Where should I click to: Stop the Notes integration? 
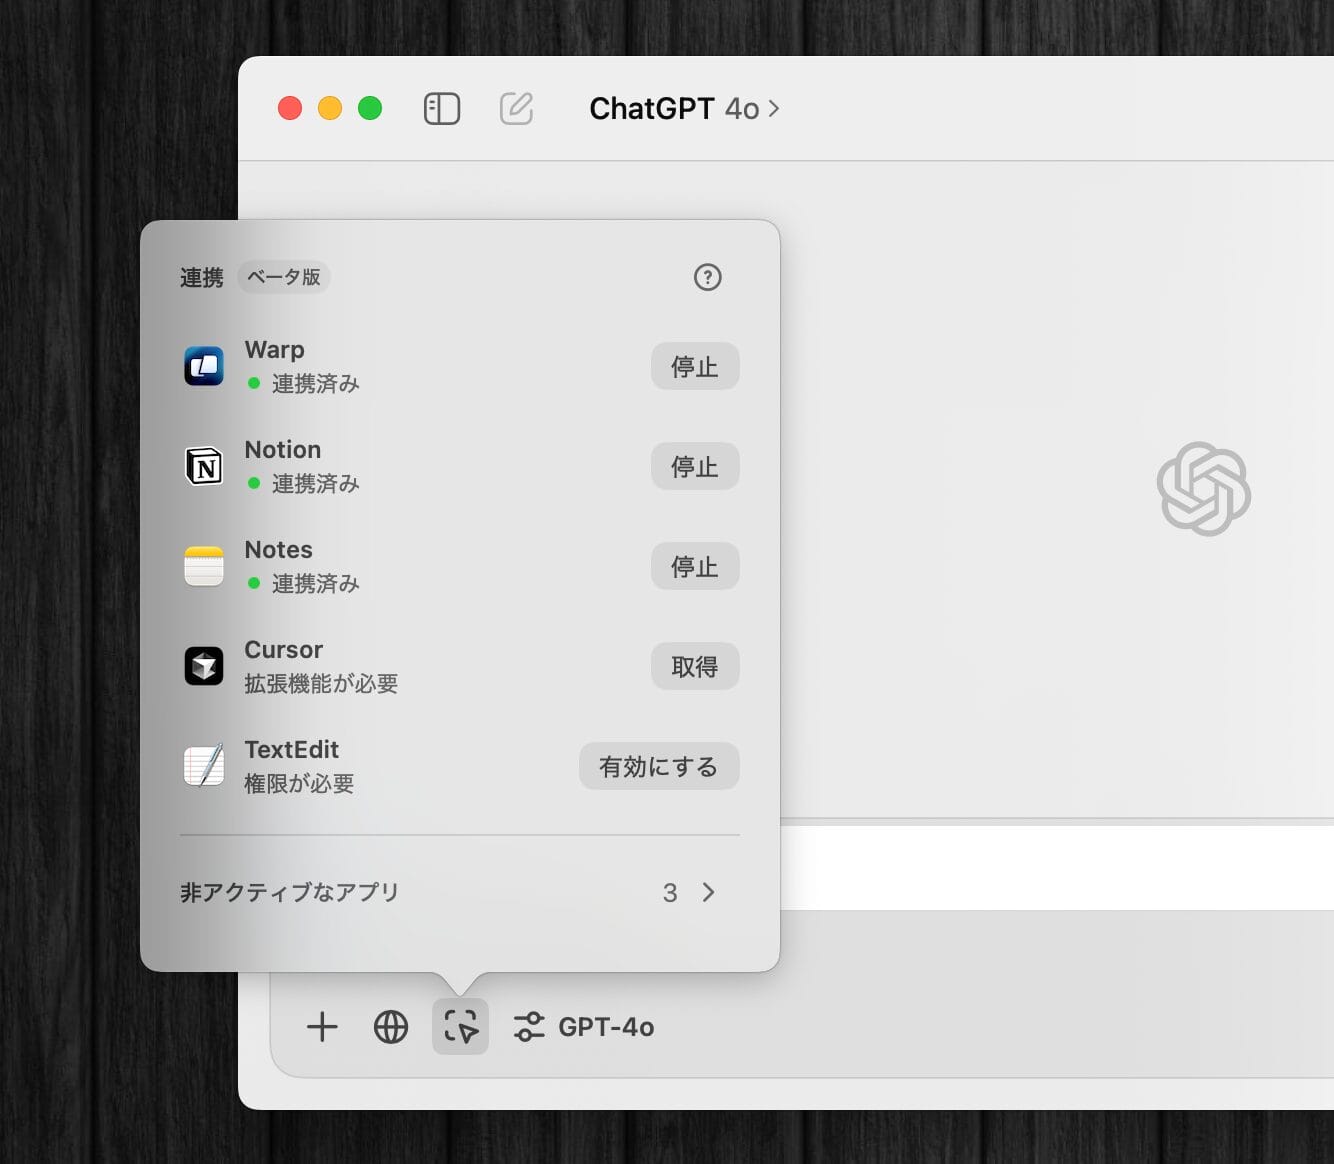click(x=694, y=566)
